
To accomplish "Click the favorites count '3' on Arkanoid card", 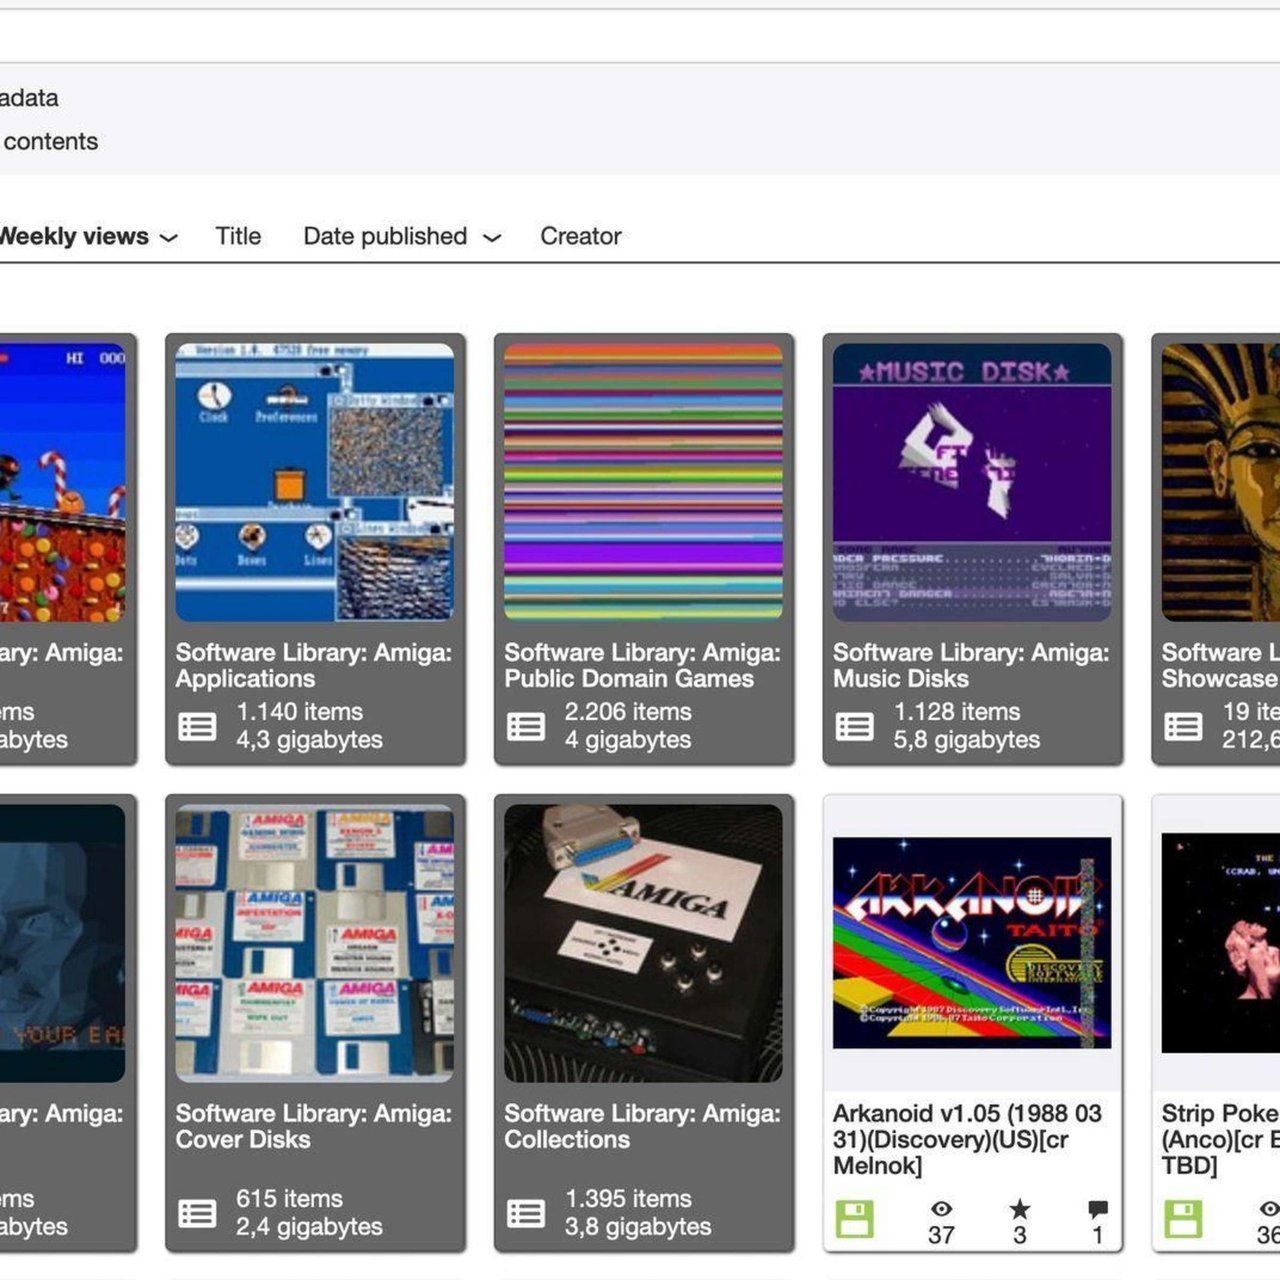I will click(x=1020, y=1235).
